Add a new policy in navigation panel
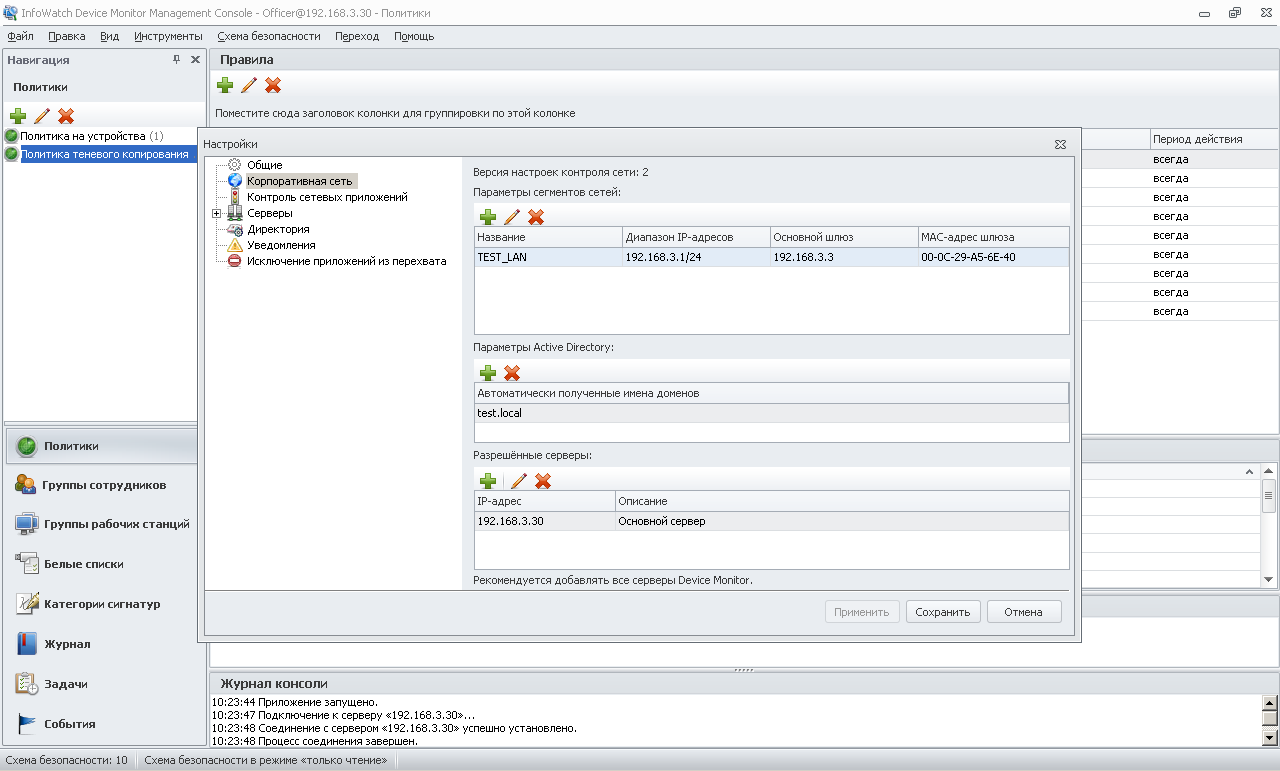This screenshot has width=1280, height=771. pos(18,116)
